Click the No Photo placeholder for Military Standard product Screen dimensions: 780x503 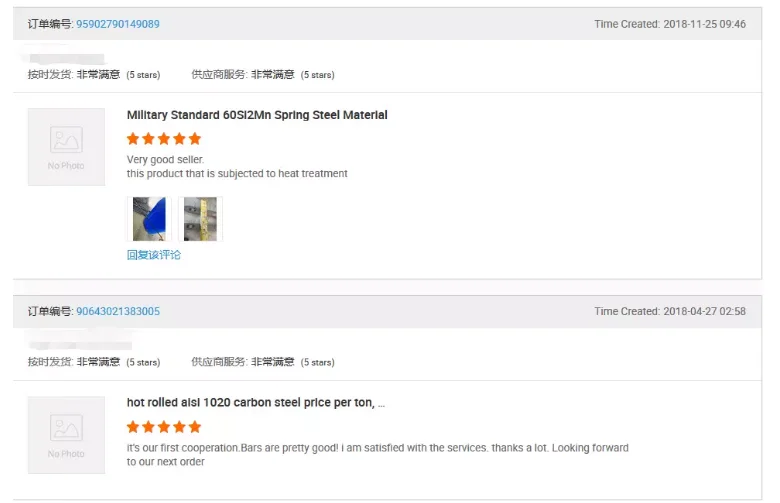[66, 146]
